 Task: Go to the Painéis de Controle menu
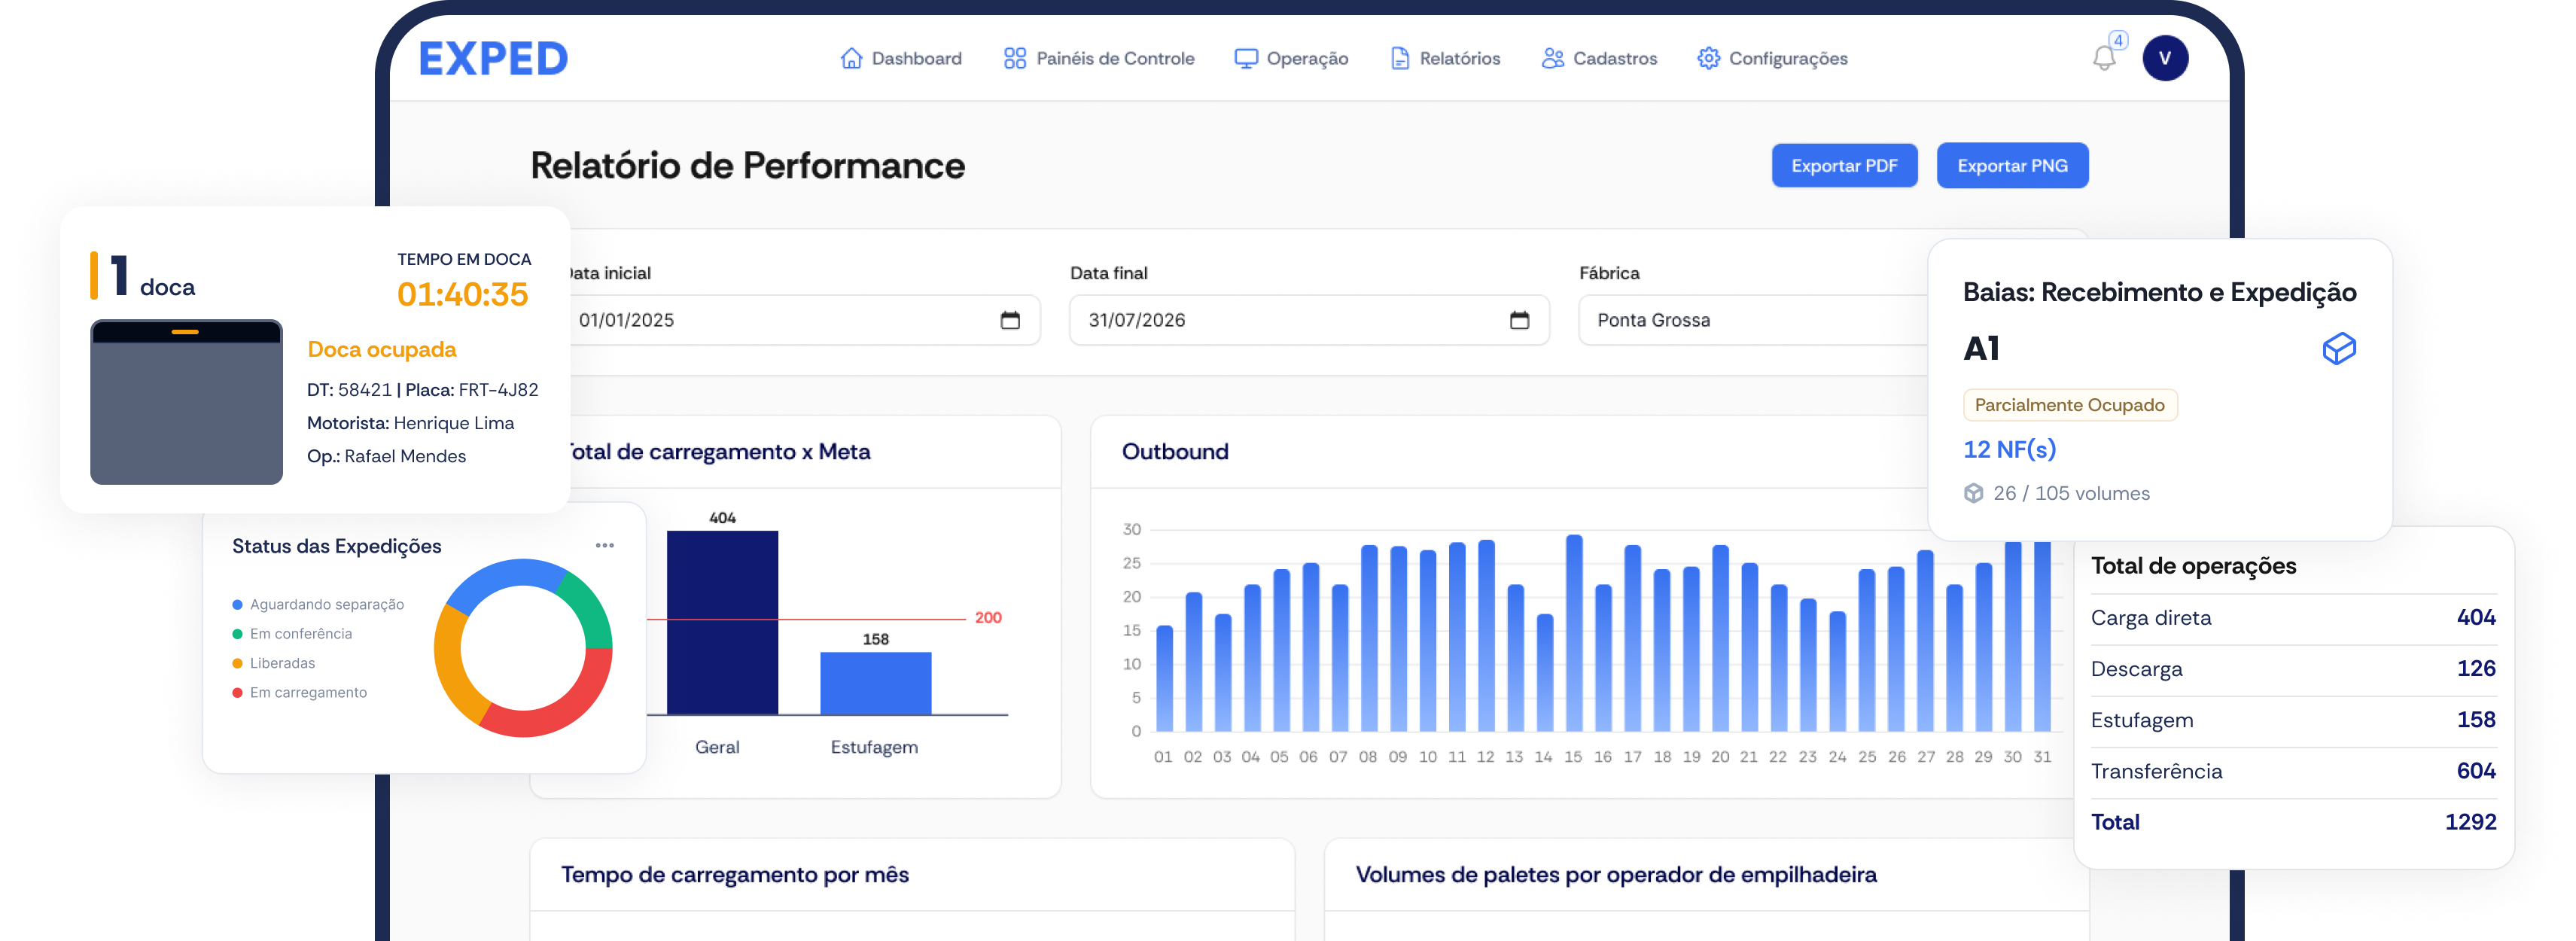(1115, 58)
